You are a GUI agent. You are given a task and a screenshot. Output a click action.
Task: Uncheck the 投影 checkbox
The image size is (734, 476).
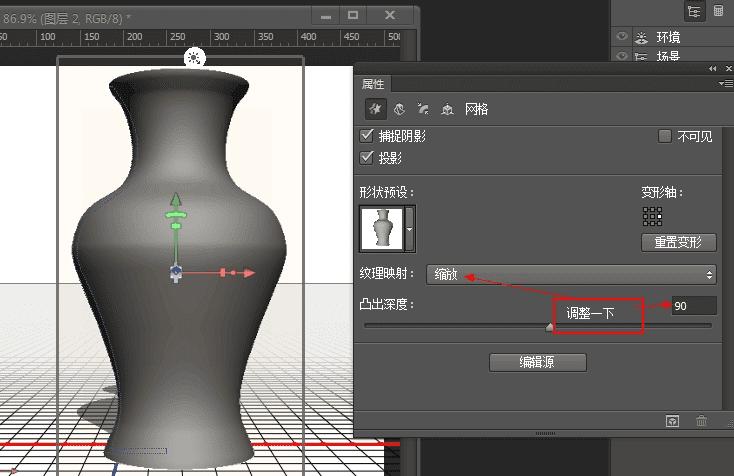366,158
